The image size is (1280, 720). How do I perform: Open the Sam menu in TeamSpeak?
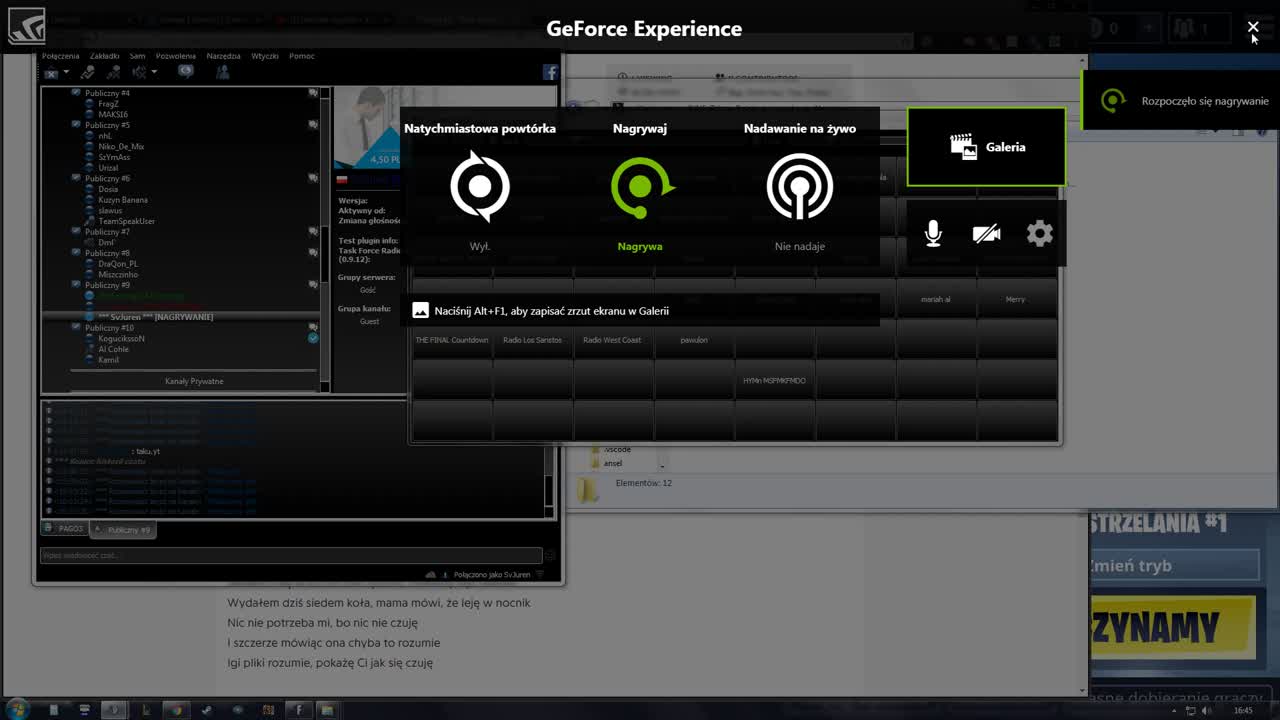click(137, 56)
